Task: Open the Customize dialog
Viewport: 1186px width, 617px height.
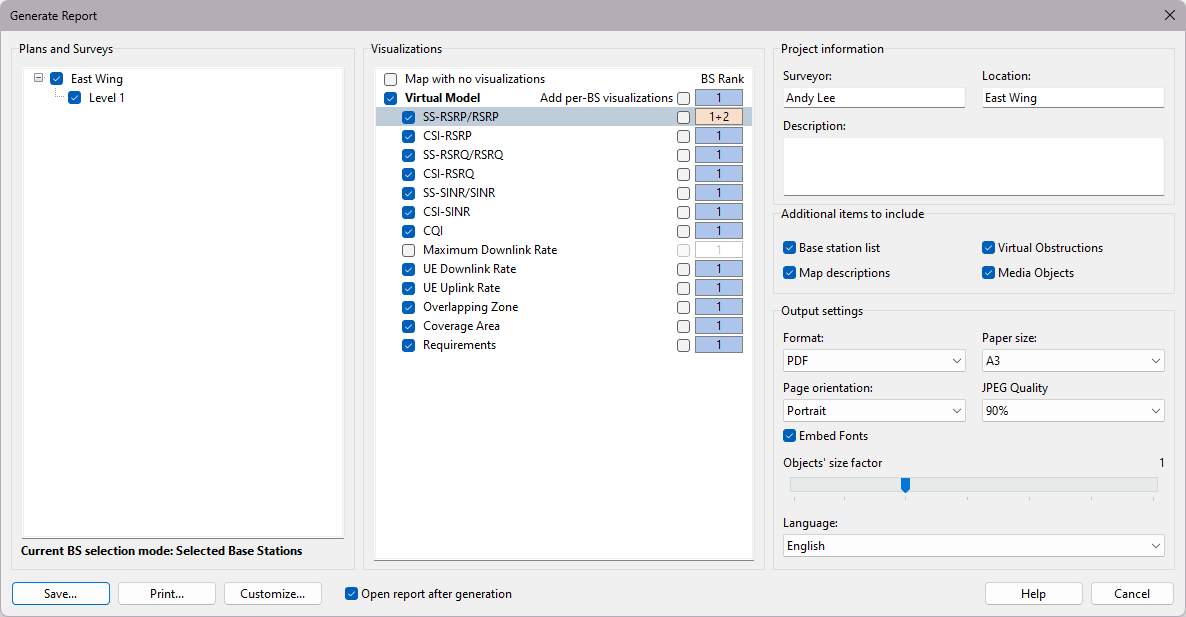Action: click(x=272, y=594)
